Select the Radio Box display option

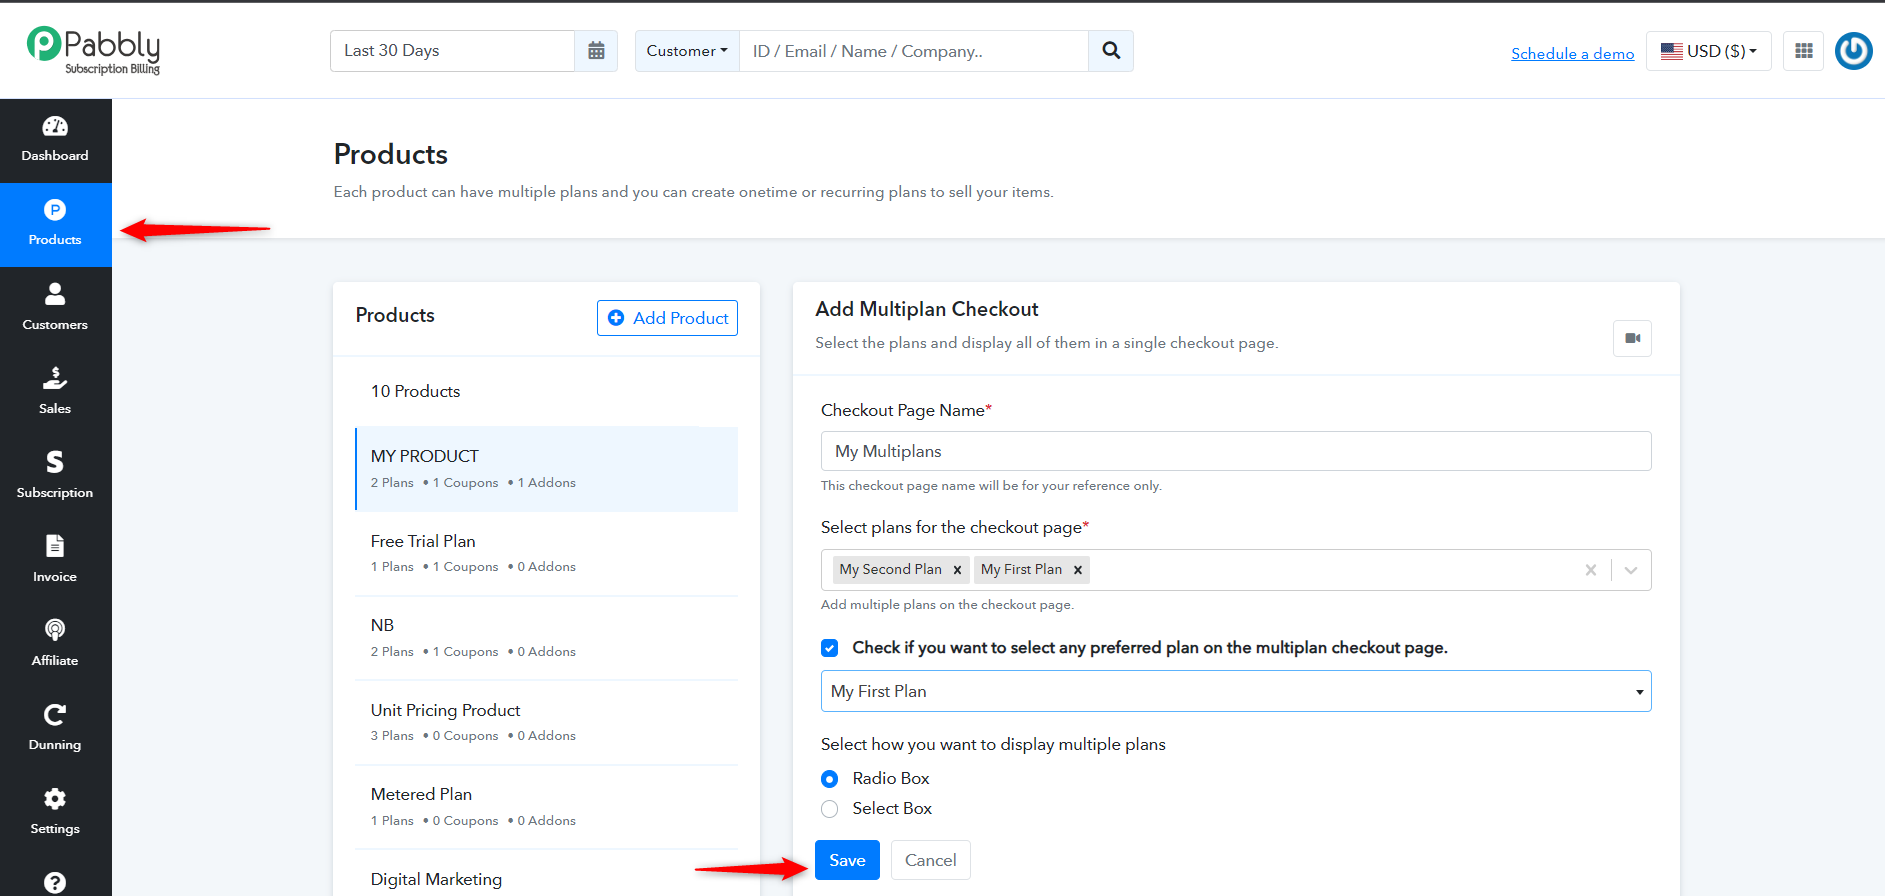pyautogui.click(x=830, y=779)
